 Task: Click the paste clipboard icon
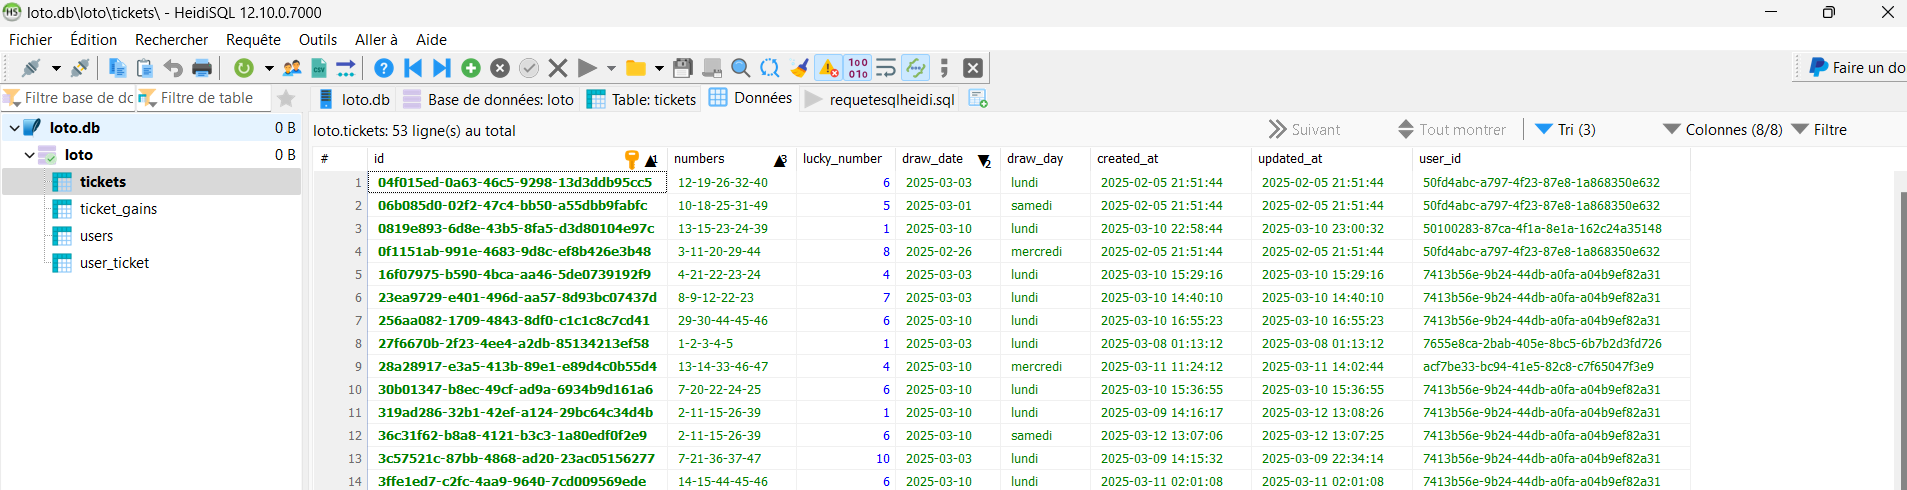145,68
